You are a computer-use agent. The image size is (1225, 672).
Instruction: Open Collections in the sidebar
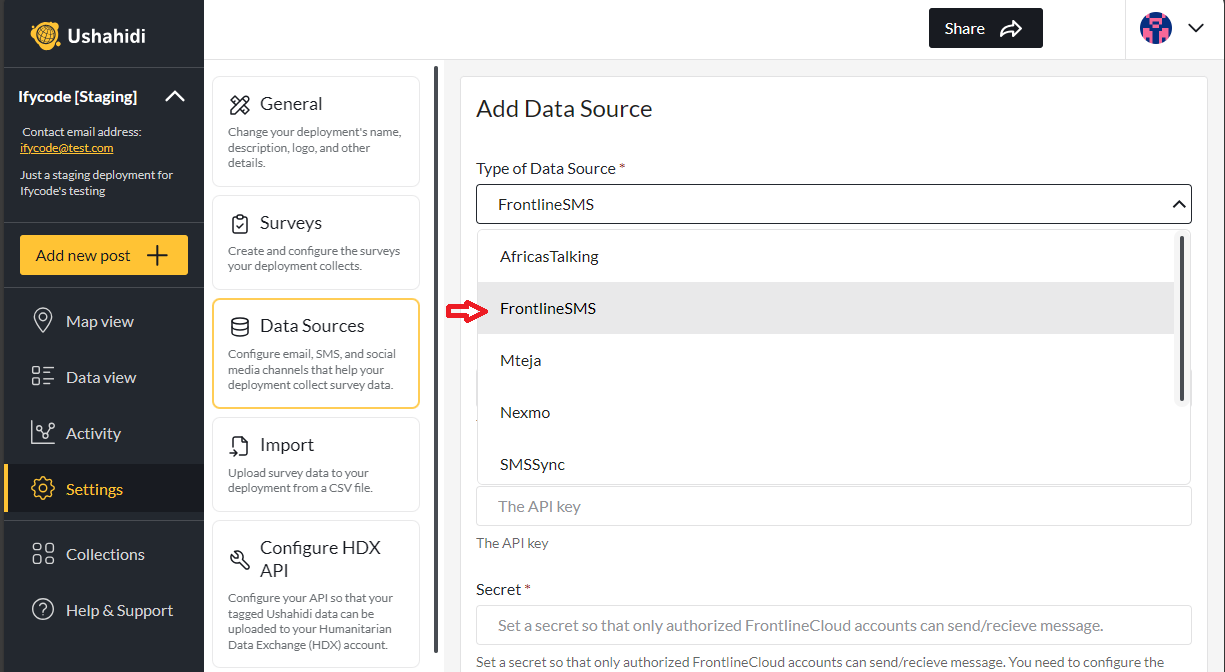[x=105, y=554]
